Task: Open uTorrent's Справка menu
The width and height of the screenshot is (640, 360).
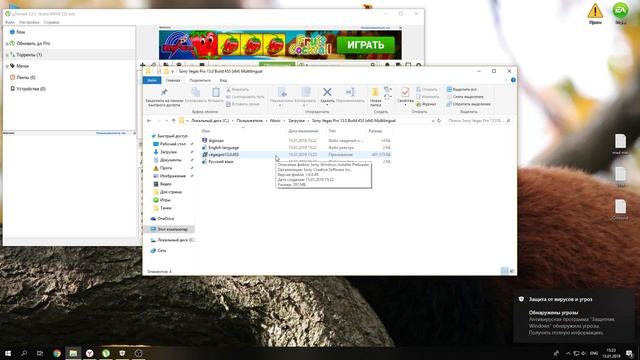Action: pos(51,22)
